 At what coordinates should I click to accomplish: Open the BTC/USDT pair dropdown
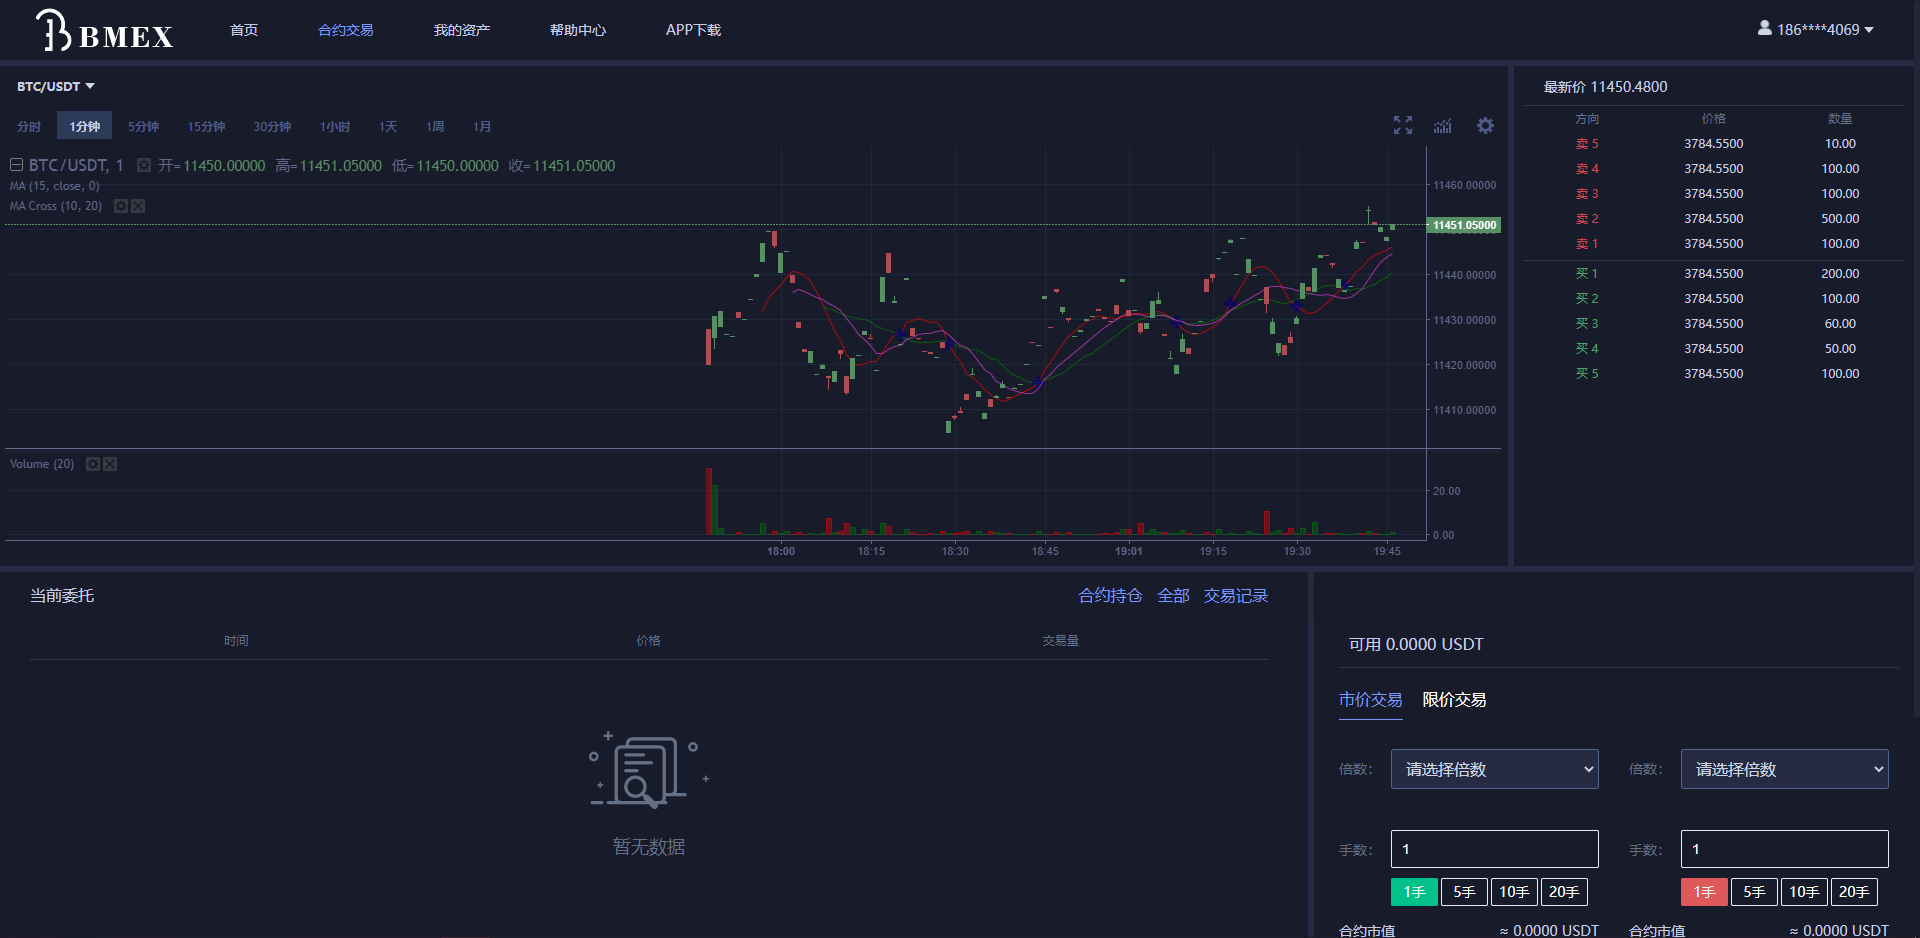click(x=56, y=87)
